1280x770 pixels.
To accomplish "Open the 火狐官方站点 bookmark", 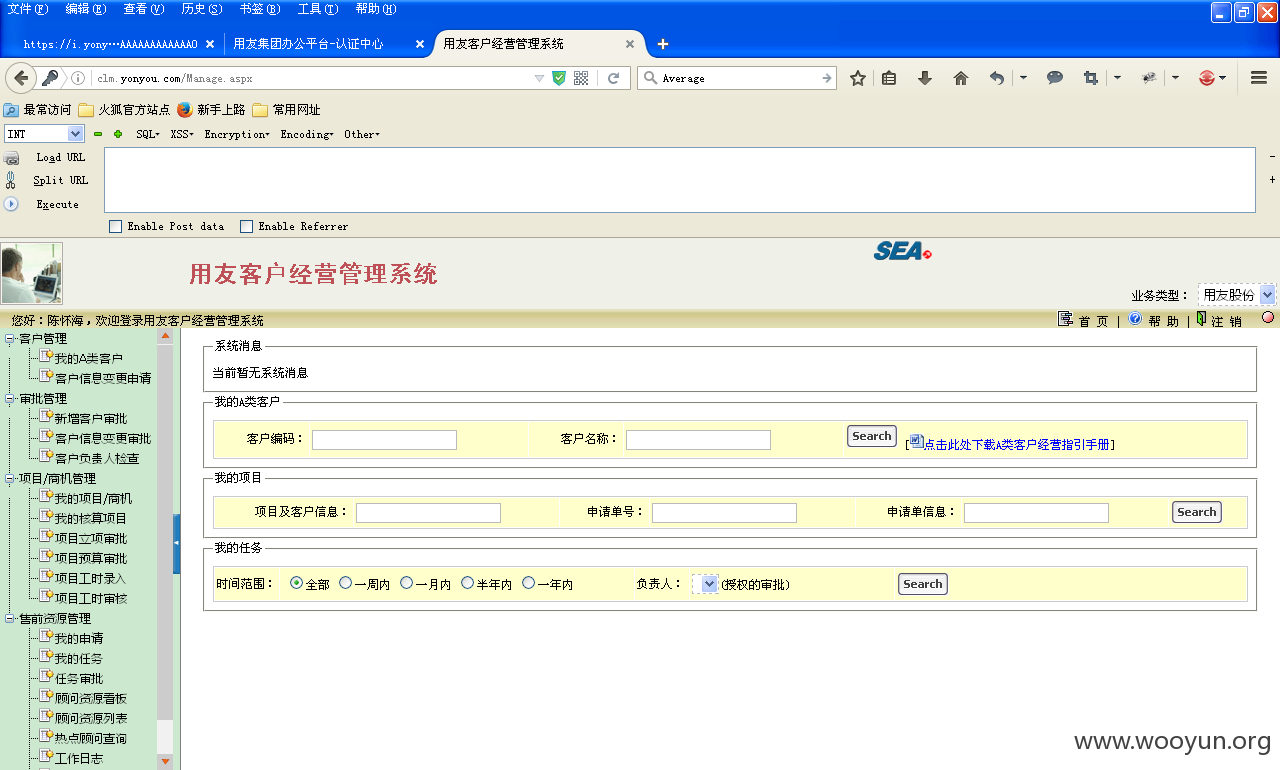I will pos(124,110).
